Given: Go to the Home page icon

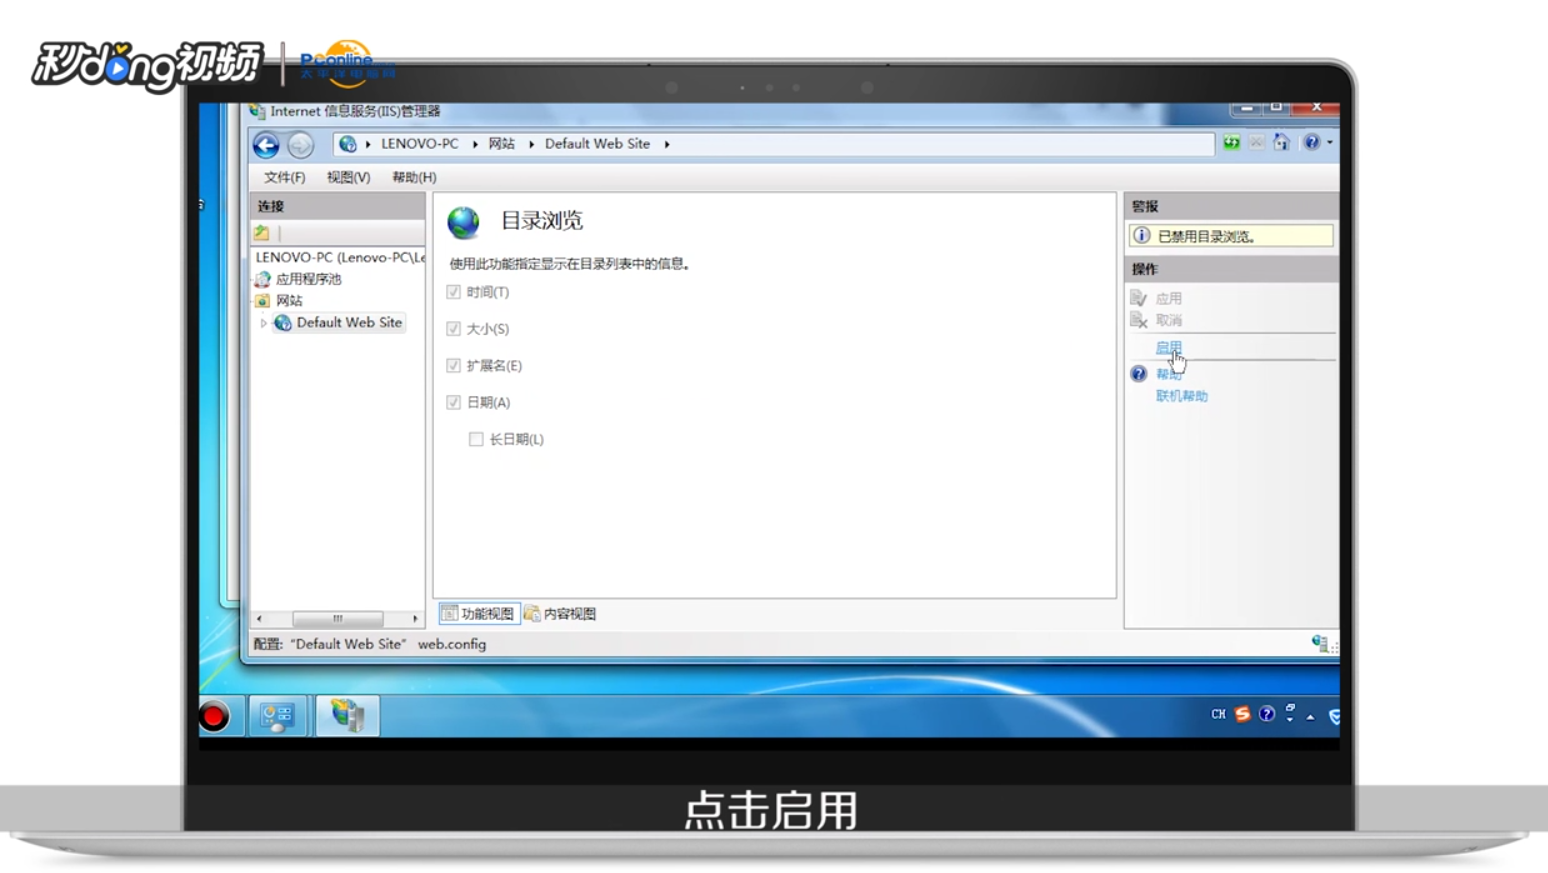Looking at the screenshot, I should (1281, 143).
